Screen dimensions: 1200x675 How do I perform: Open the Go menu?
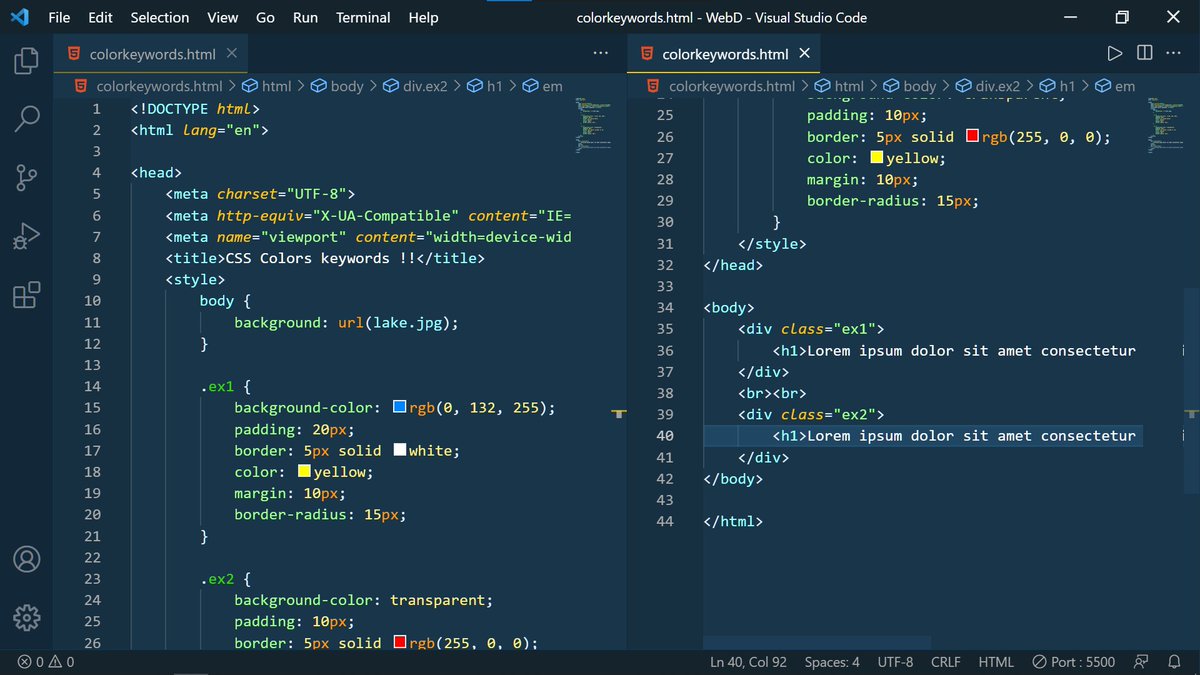coord(265,17)
